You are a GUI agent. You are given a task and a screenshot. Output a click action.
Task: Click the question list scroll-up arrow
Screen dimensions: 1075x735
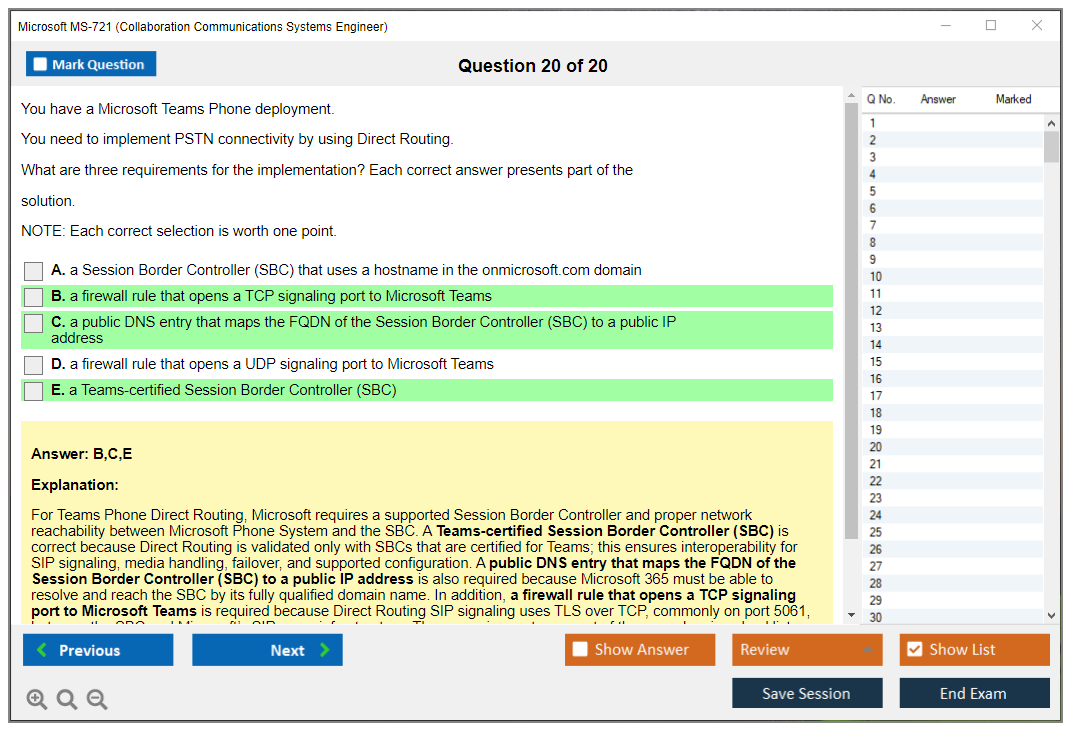pos(1052,123)
